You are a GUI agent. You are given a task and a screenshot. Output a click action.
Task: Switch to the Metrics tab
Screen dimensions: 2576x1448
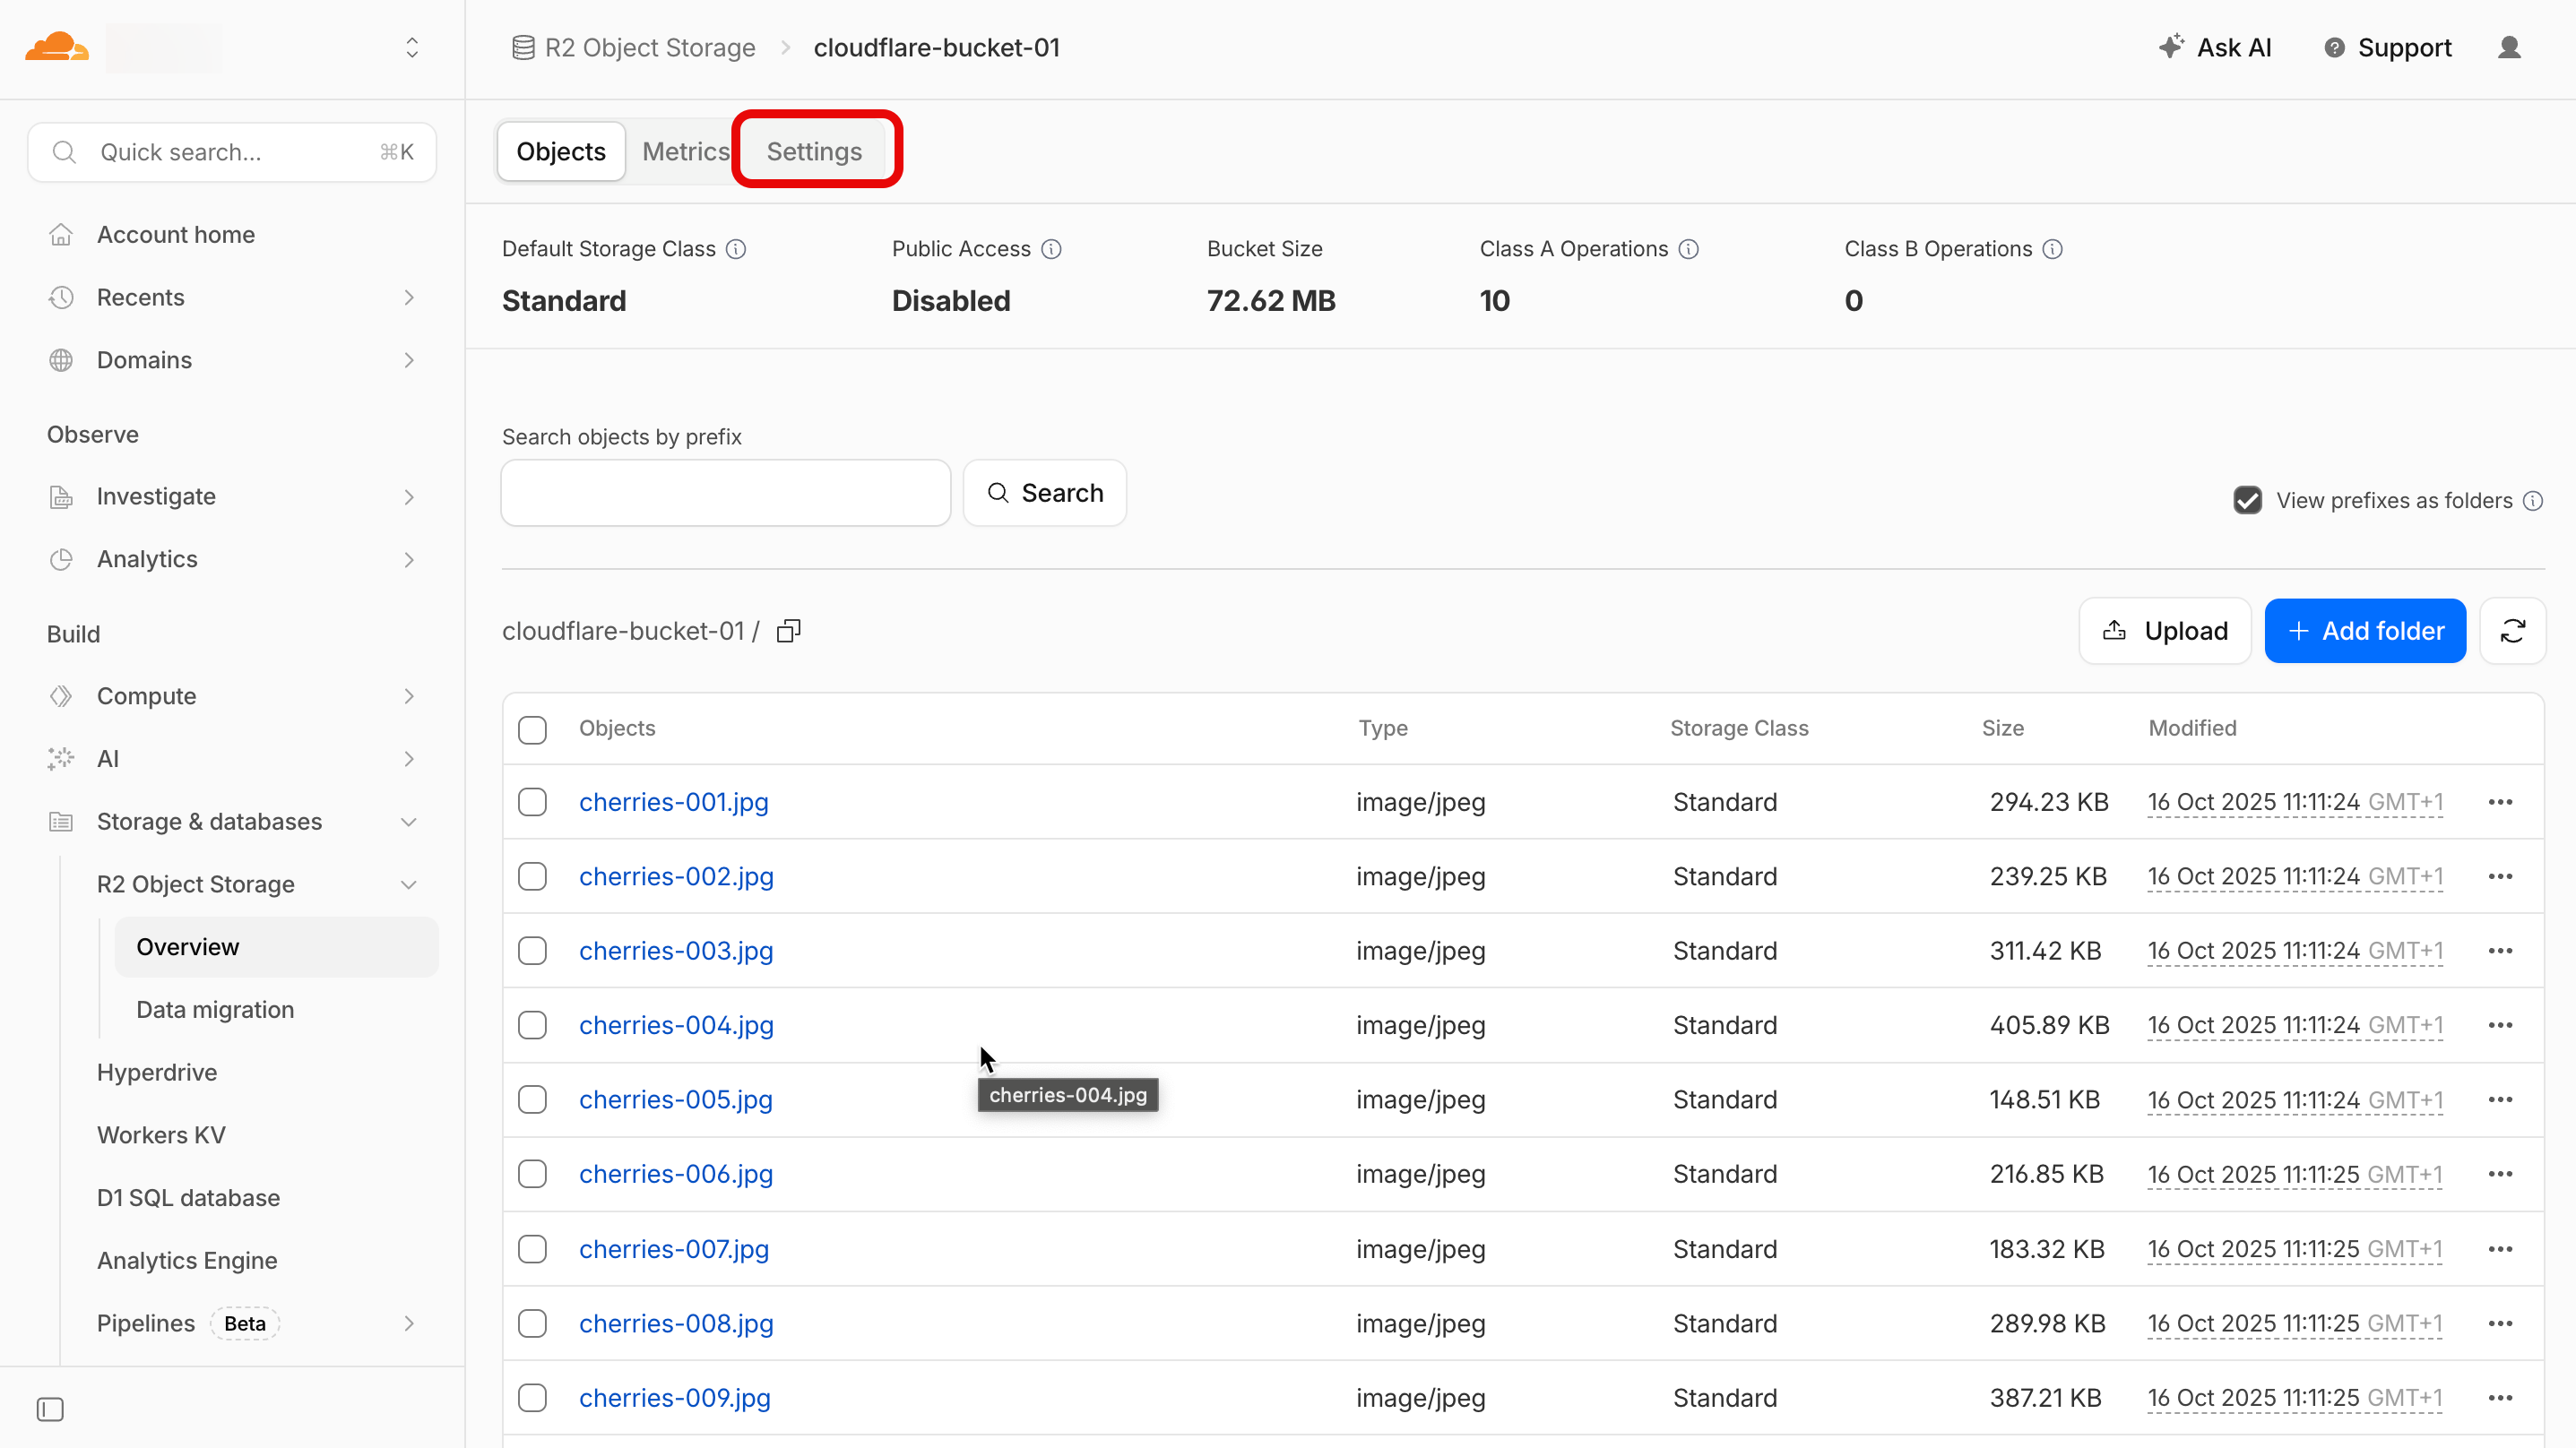[685, 151]
